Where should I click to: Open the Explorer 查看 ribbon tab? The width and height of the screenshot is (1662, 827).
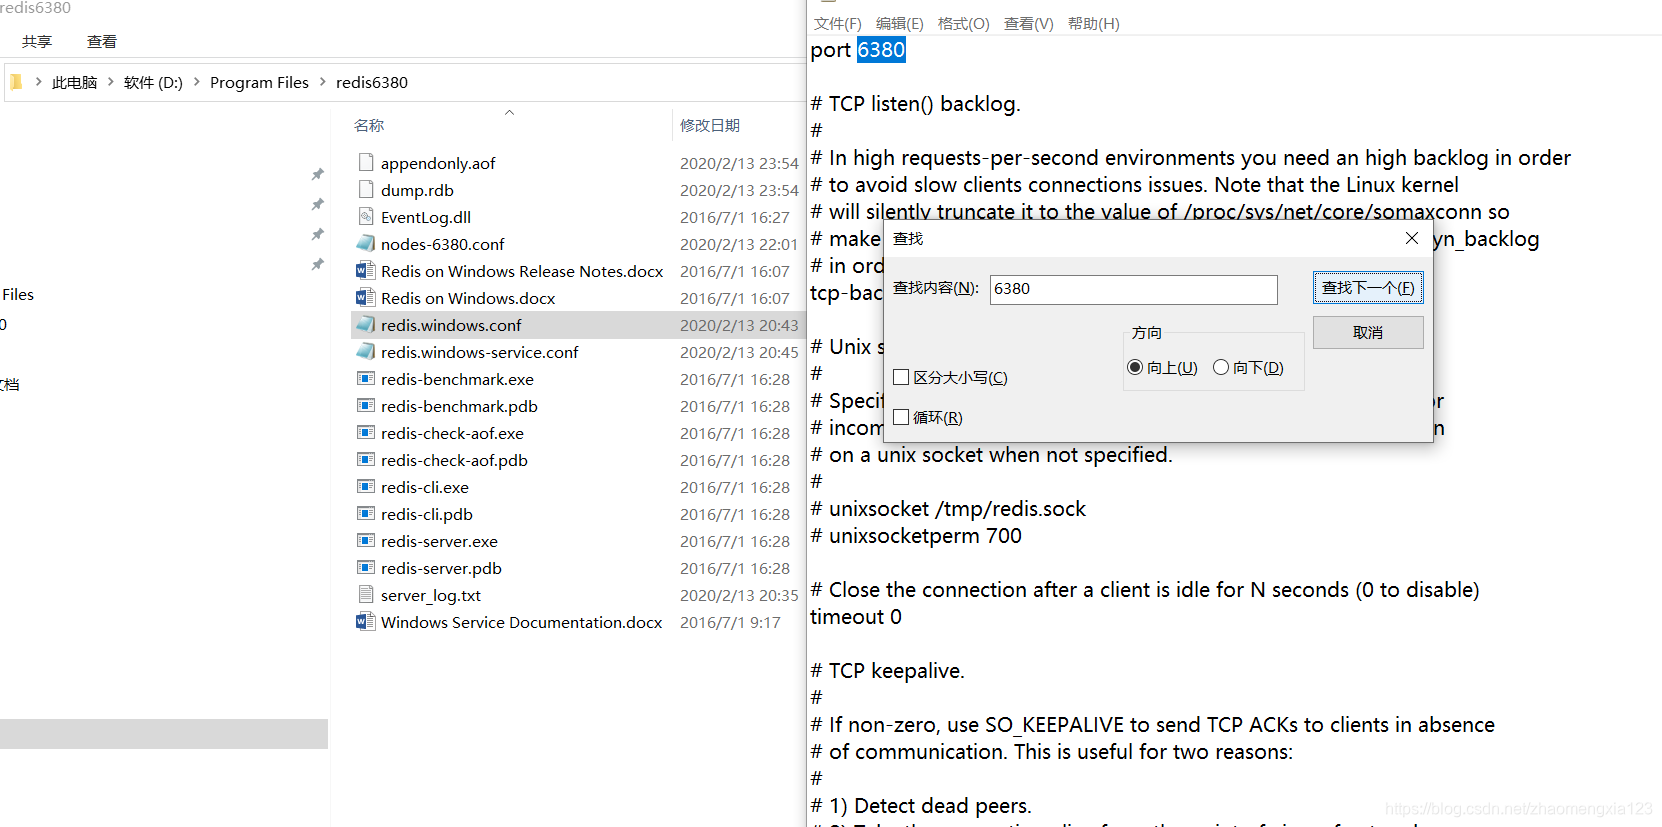pyautogui.click(x=102, y=41)
